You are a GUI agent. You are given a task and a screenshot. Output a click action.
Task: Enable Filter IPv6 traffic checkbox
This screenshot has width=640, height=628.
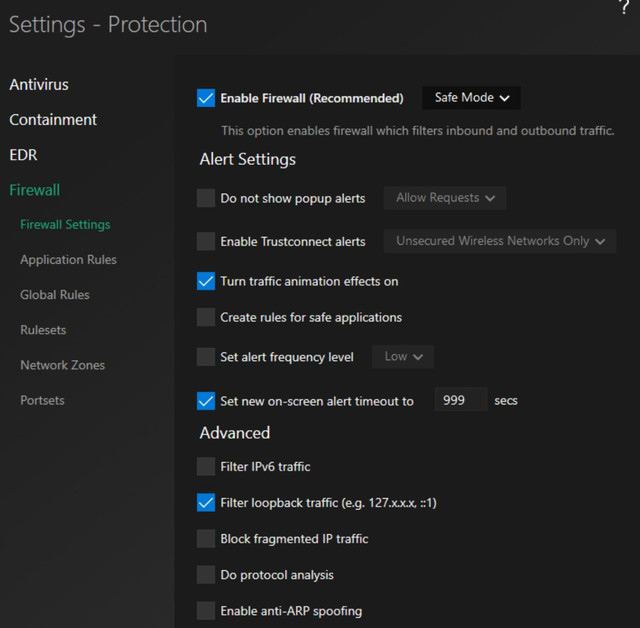tap(206, 466)
